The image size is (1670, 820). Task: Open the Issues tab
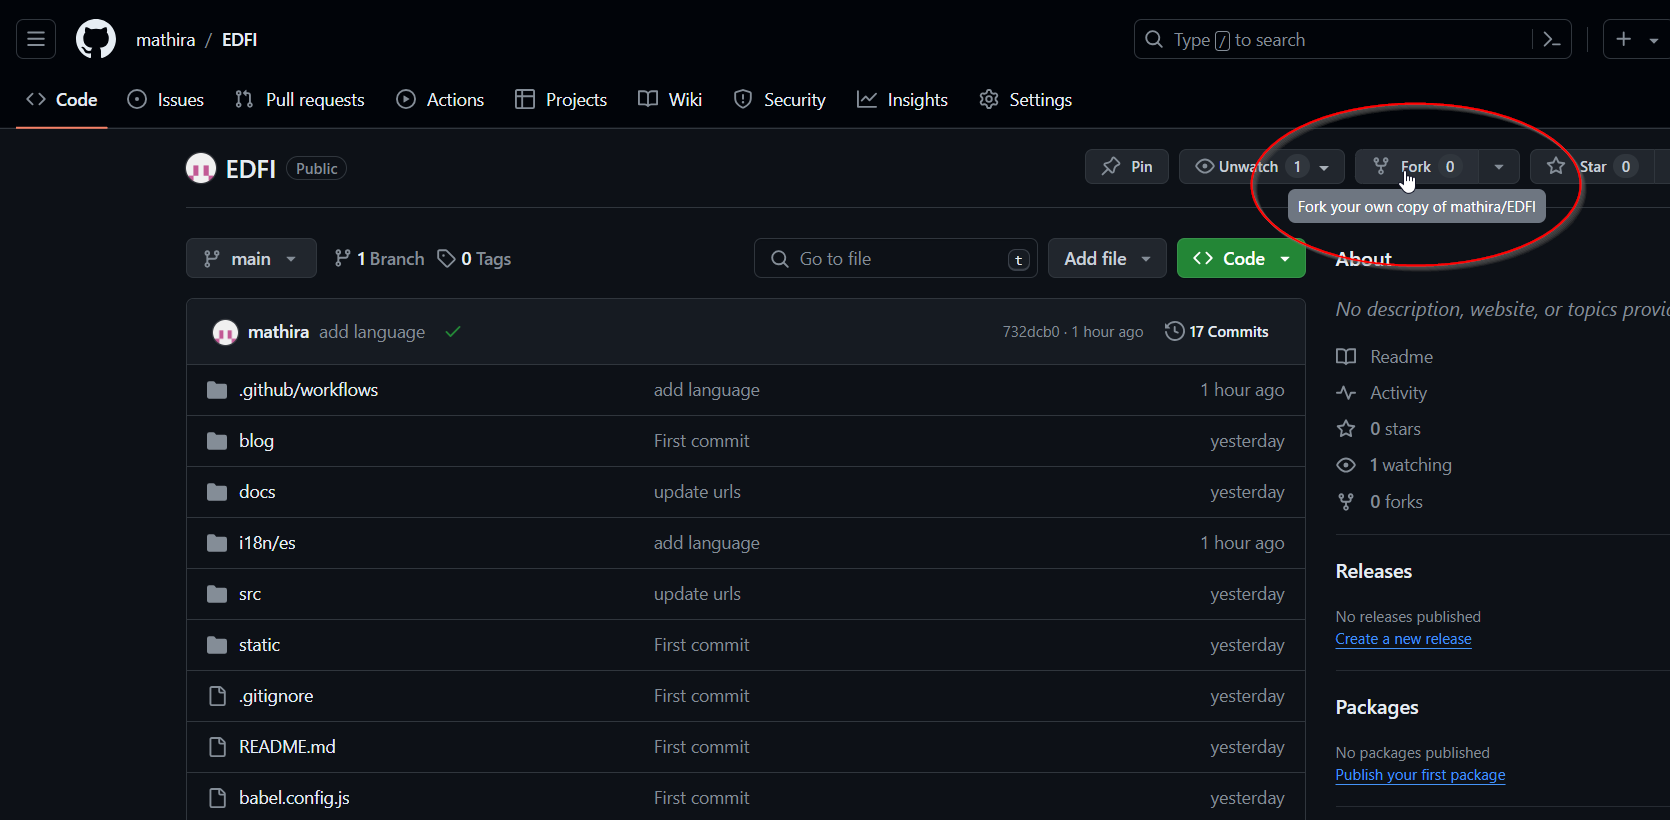click(166, 100)
